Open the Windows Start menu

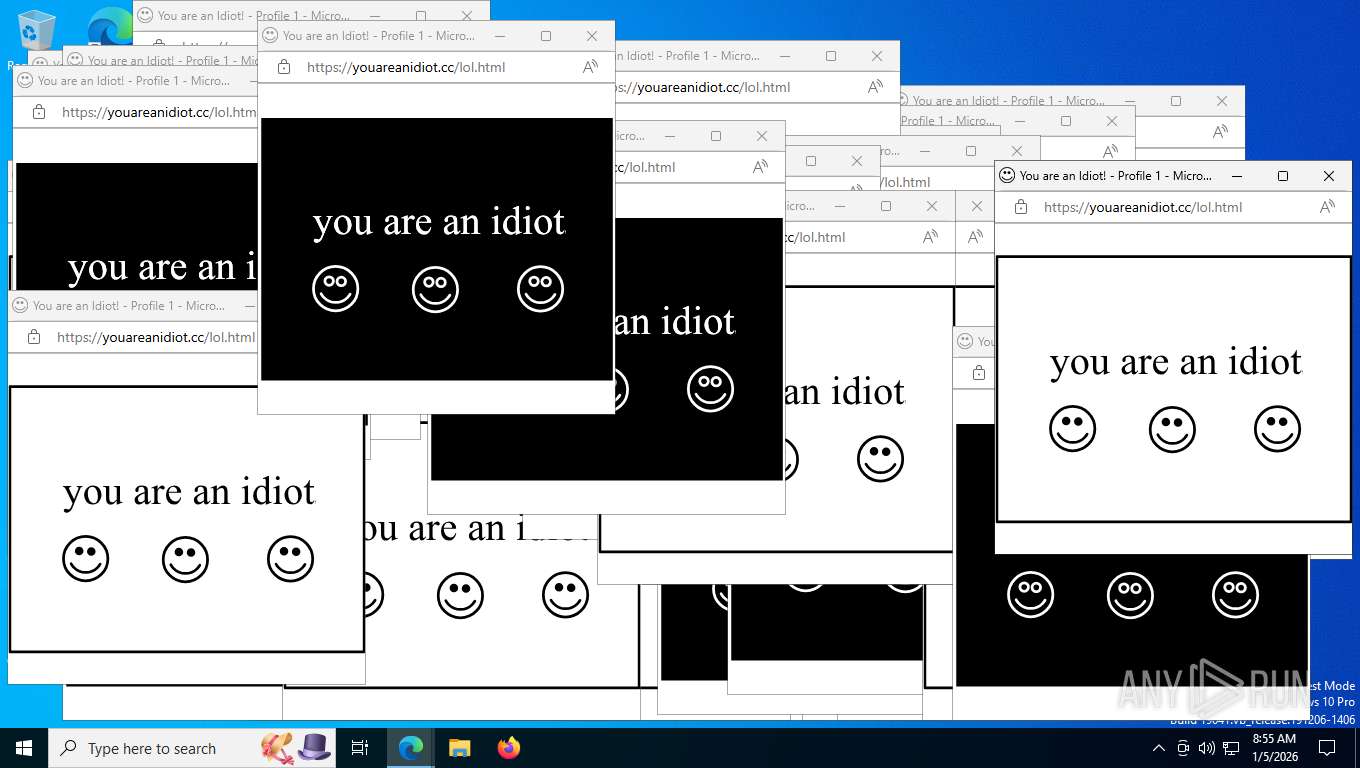coord(24,748)
